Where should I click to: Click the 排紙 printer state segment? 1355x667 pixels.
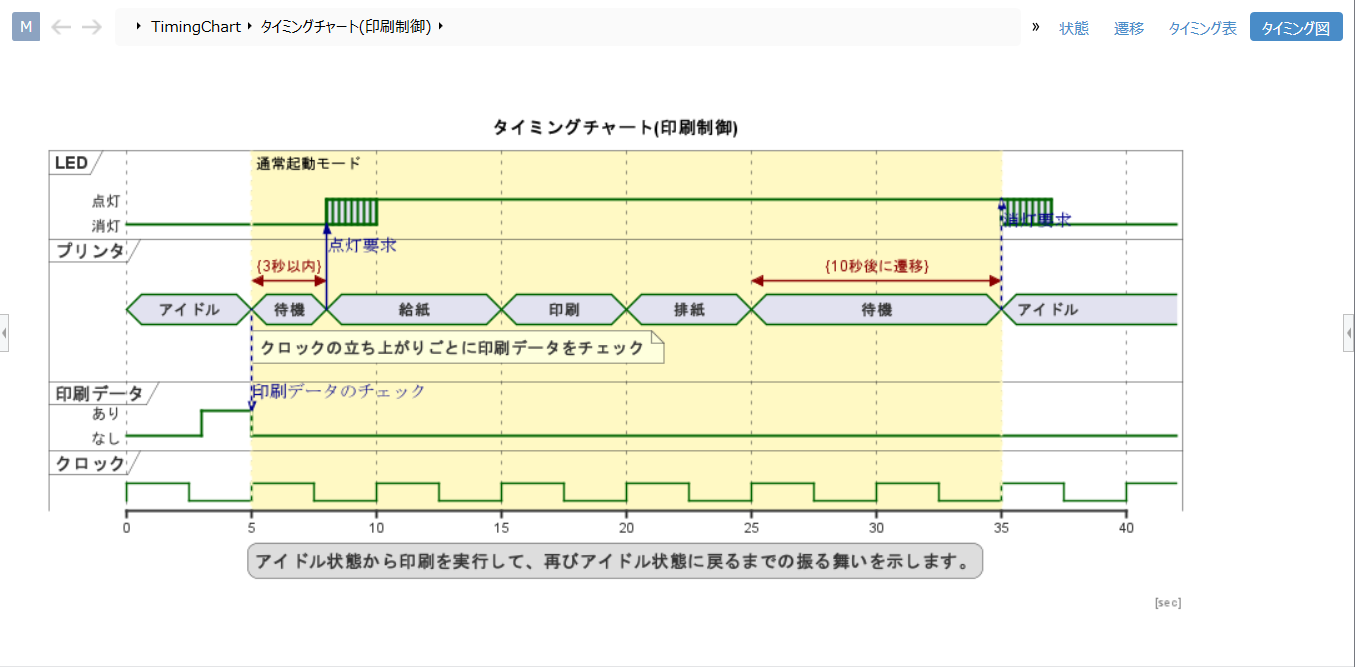pyautogui.click(x=689, y=310)
